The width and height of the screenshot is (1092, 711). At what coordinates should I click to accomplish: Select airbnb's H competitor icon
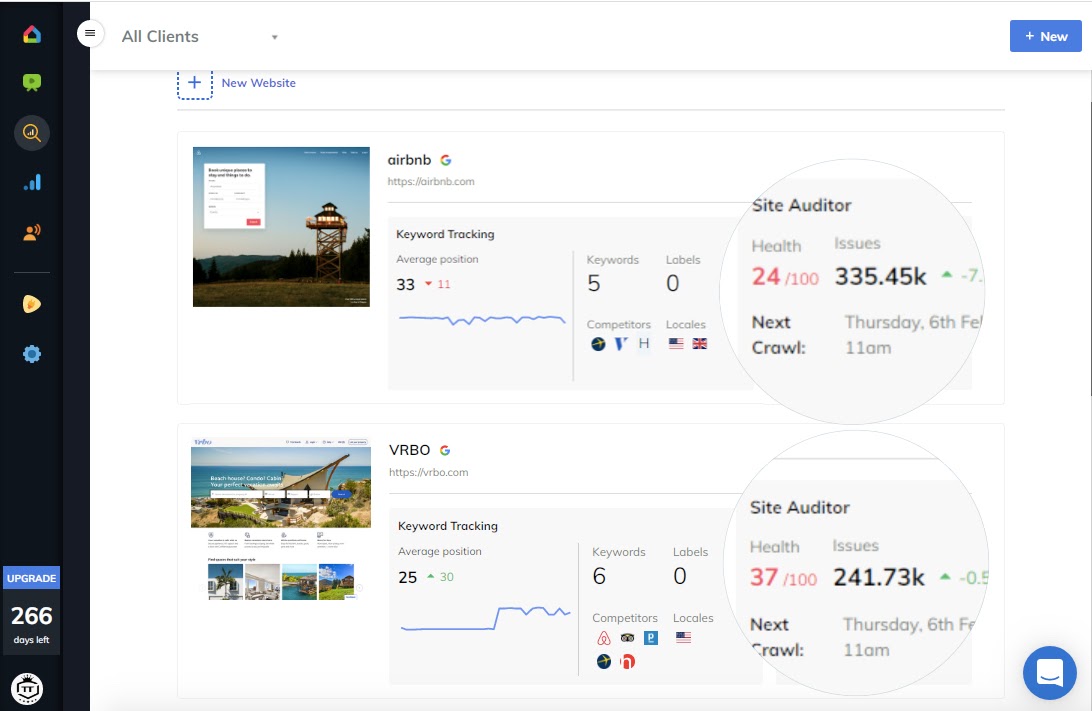[x=644, y=343]
